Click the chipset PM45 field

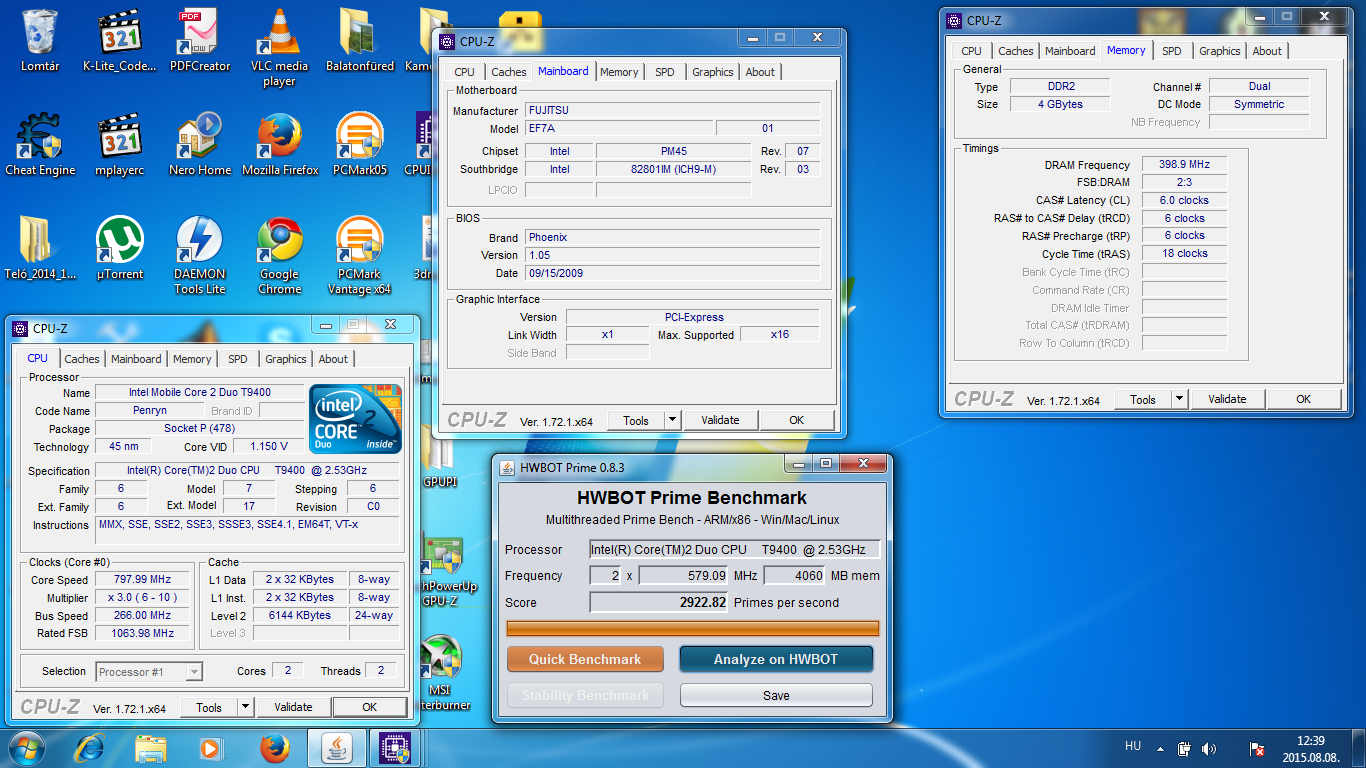coord(673,151)
